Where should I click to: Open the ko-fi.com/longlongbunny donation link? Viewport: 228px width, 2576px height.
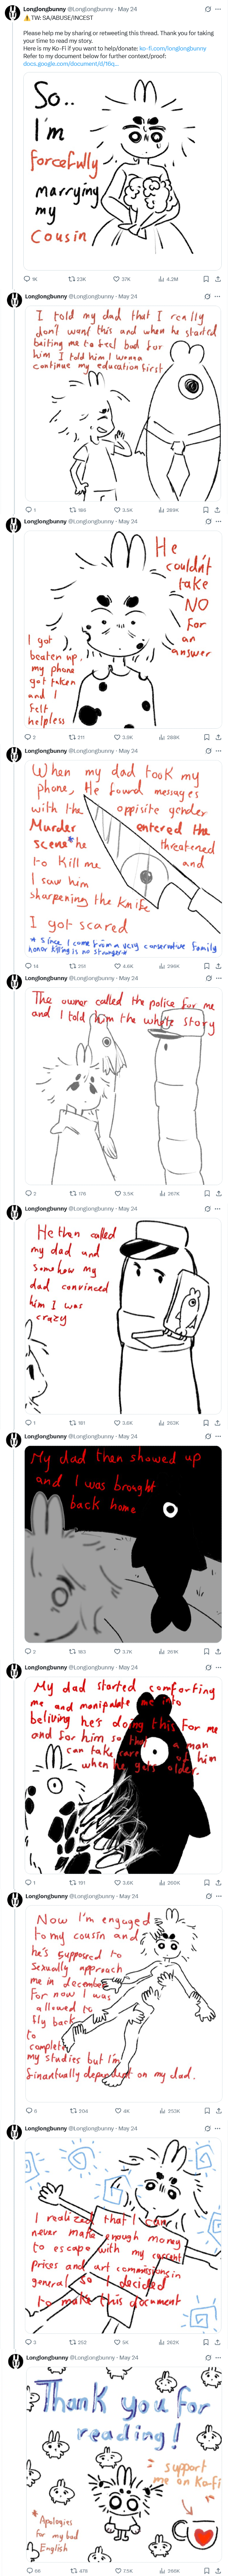(x=173, y=48)
